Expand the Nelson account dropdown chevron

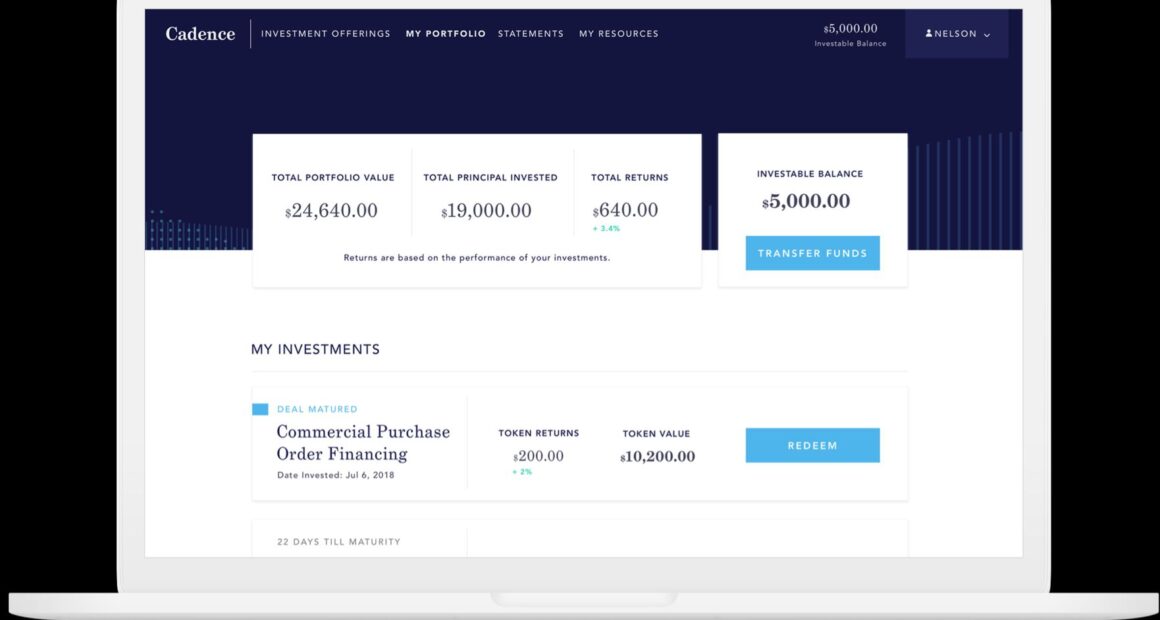(987, 35)
